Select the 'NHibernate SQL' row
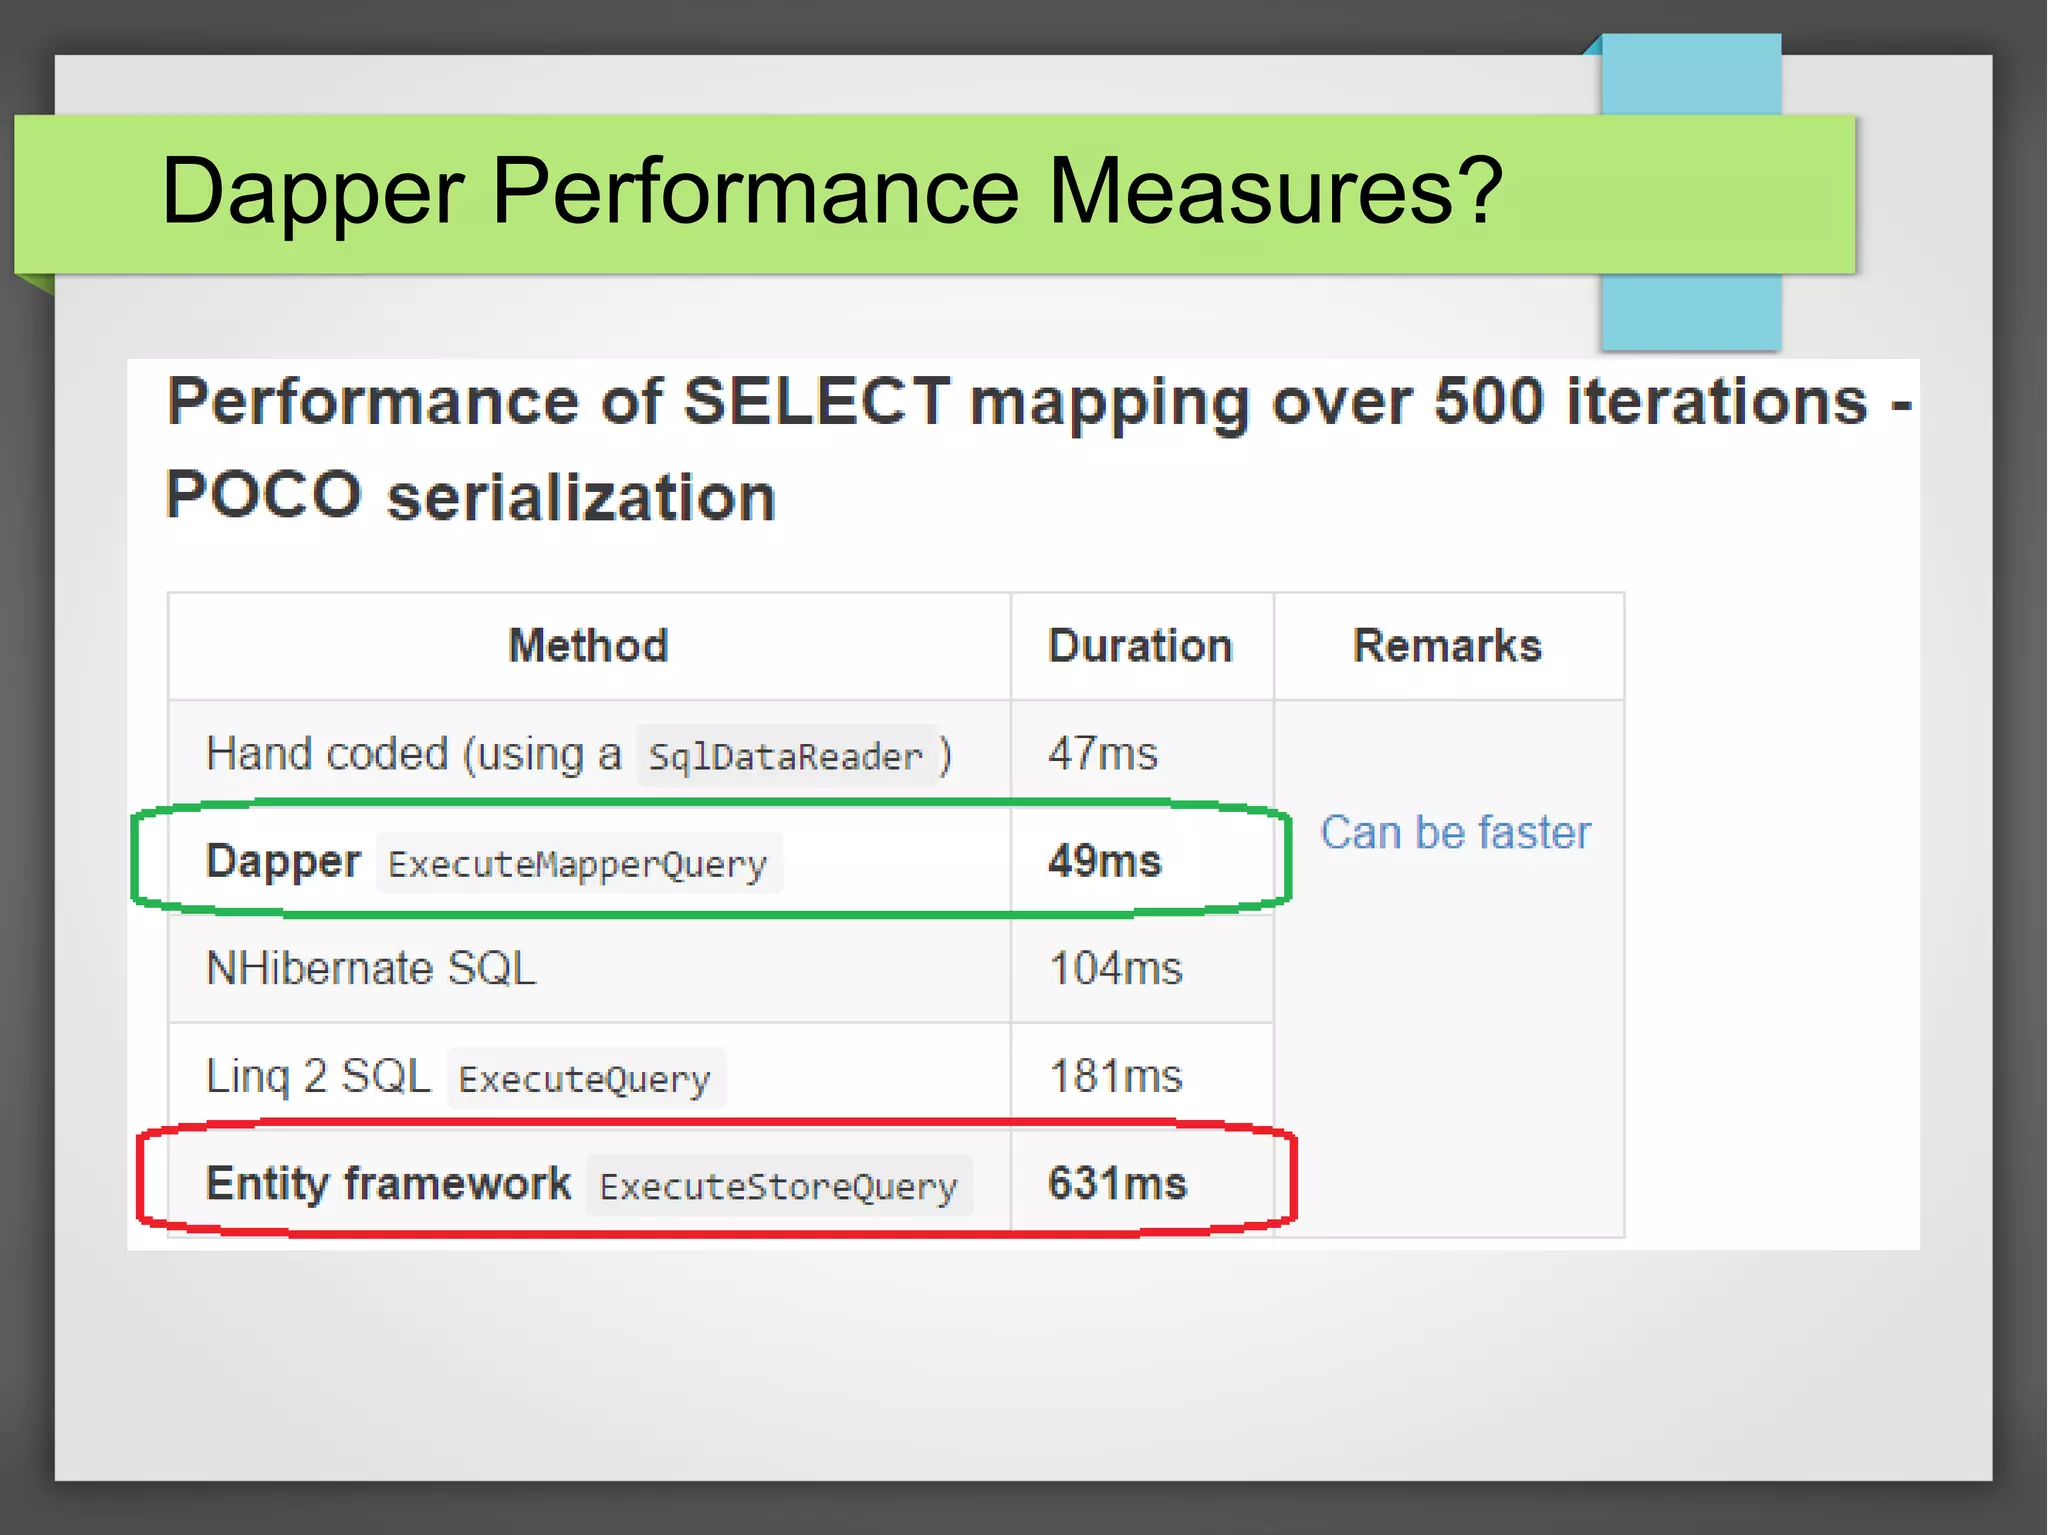Viewport: 2048px width, 1535px height. pos(371,968)
